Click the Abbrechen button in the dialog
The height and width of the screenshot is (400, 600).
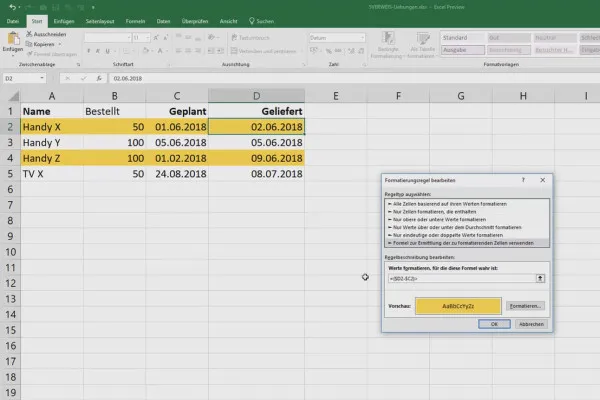click(531, 324)
